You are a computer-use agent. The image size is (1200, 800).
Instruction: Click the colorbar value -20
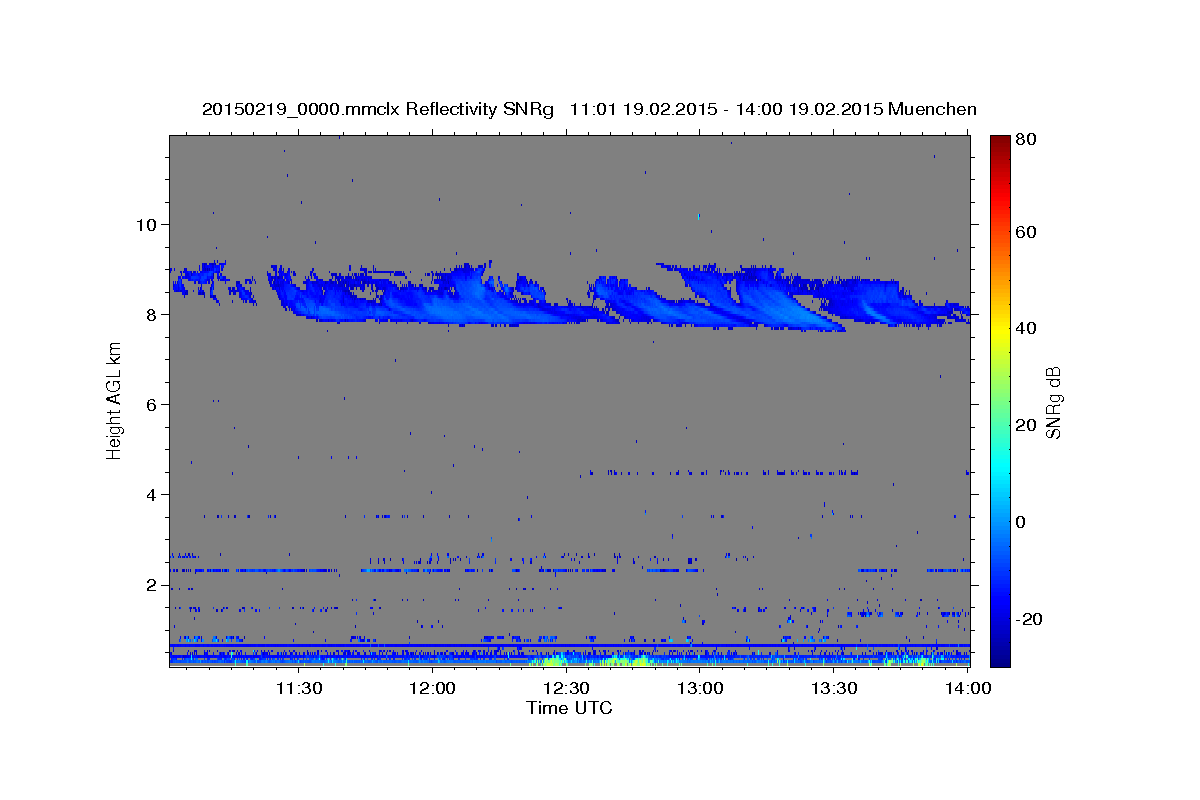point(1028,619)
